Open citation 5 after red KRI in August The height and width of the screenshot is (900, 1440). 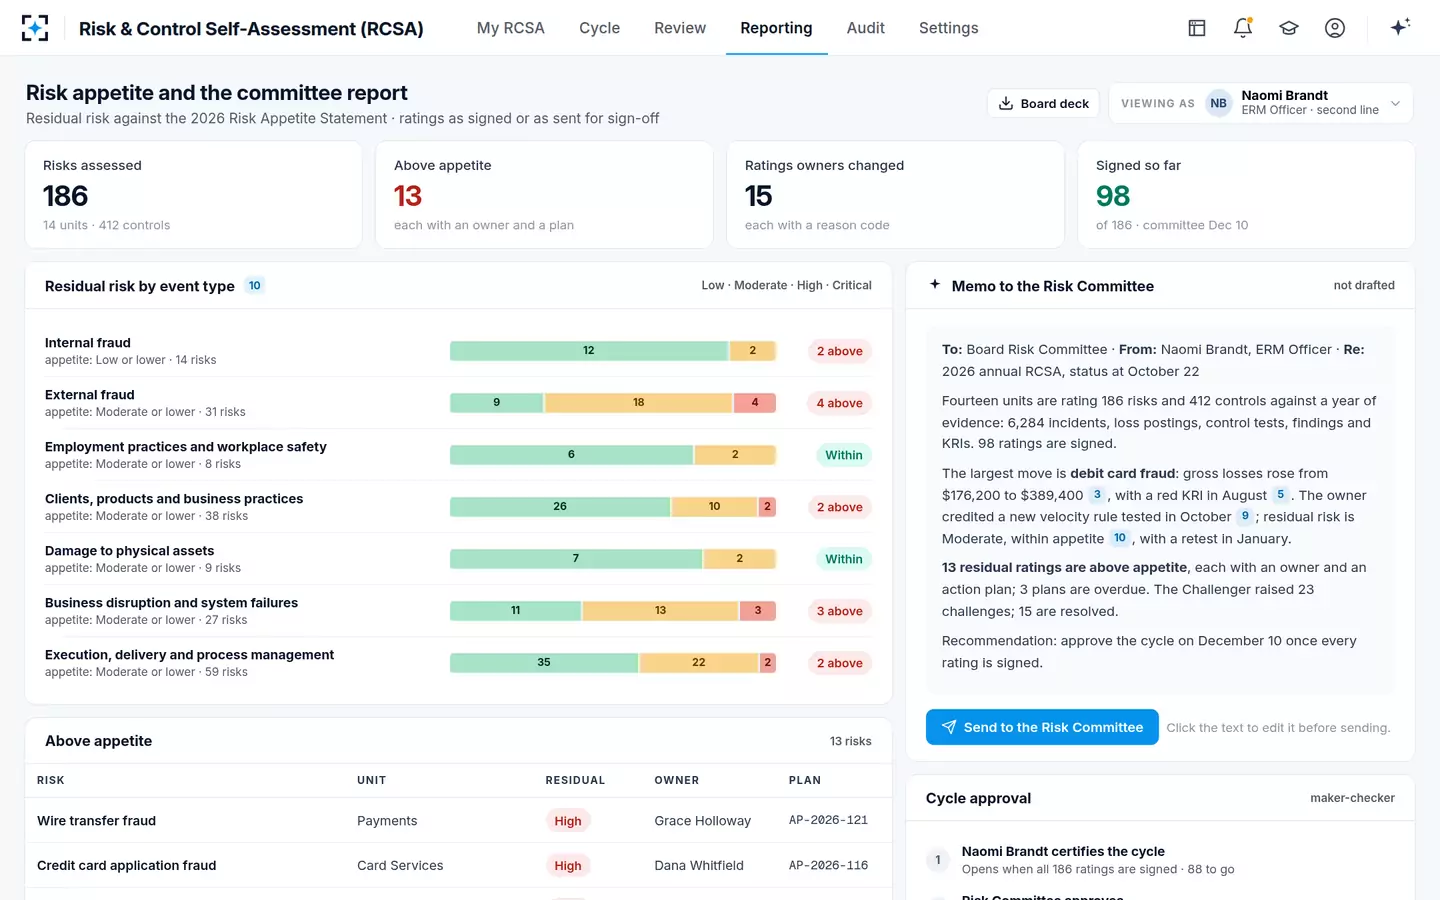(x=1280, y=495)
